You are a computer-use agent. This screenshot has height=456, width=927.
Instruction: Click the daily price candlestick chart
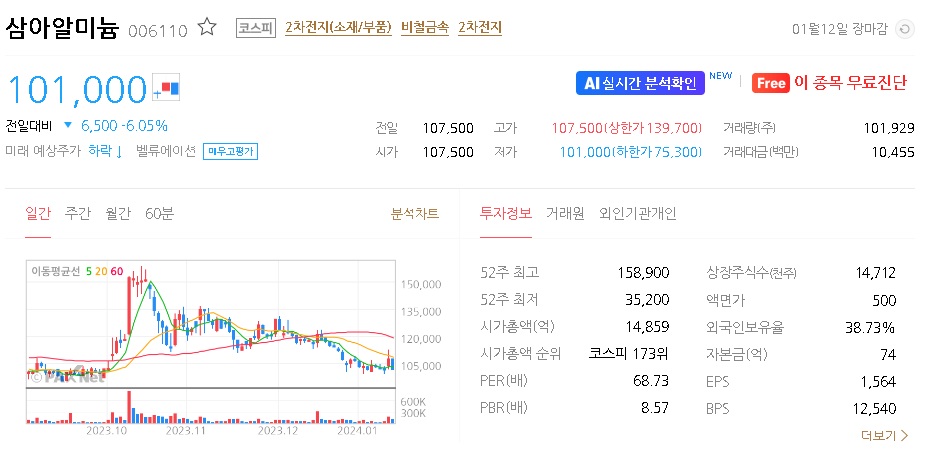pos(210,323)
